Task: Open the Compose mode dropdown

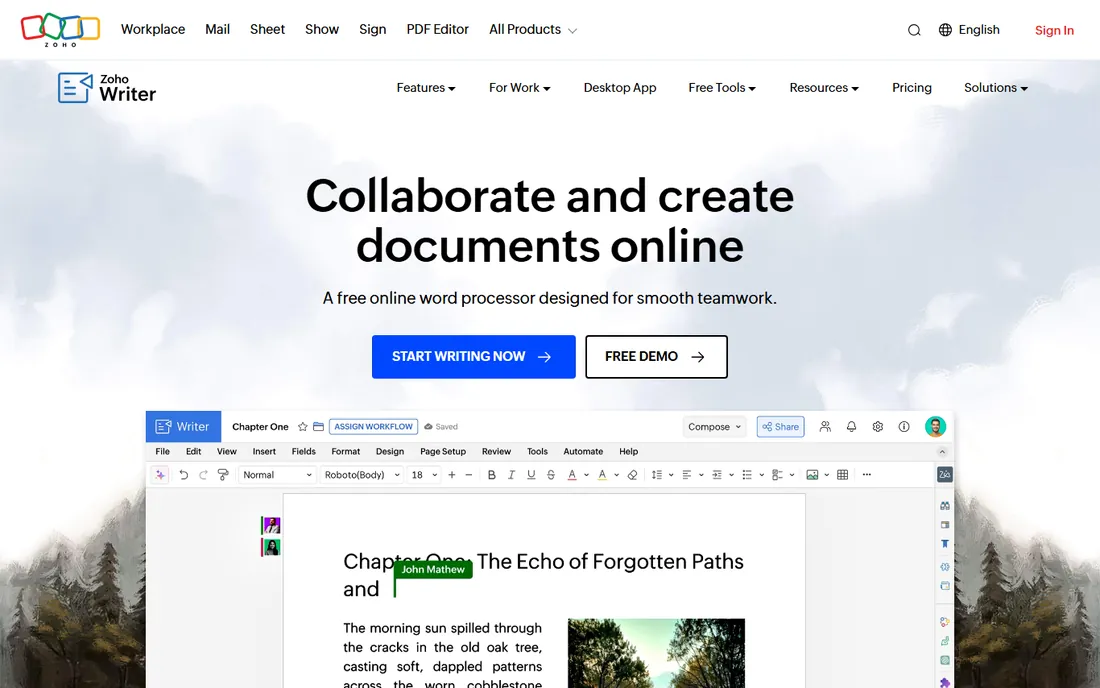Action: point(714,426)
